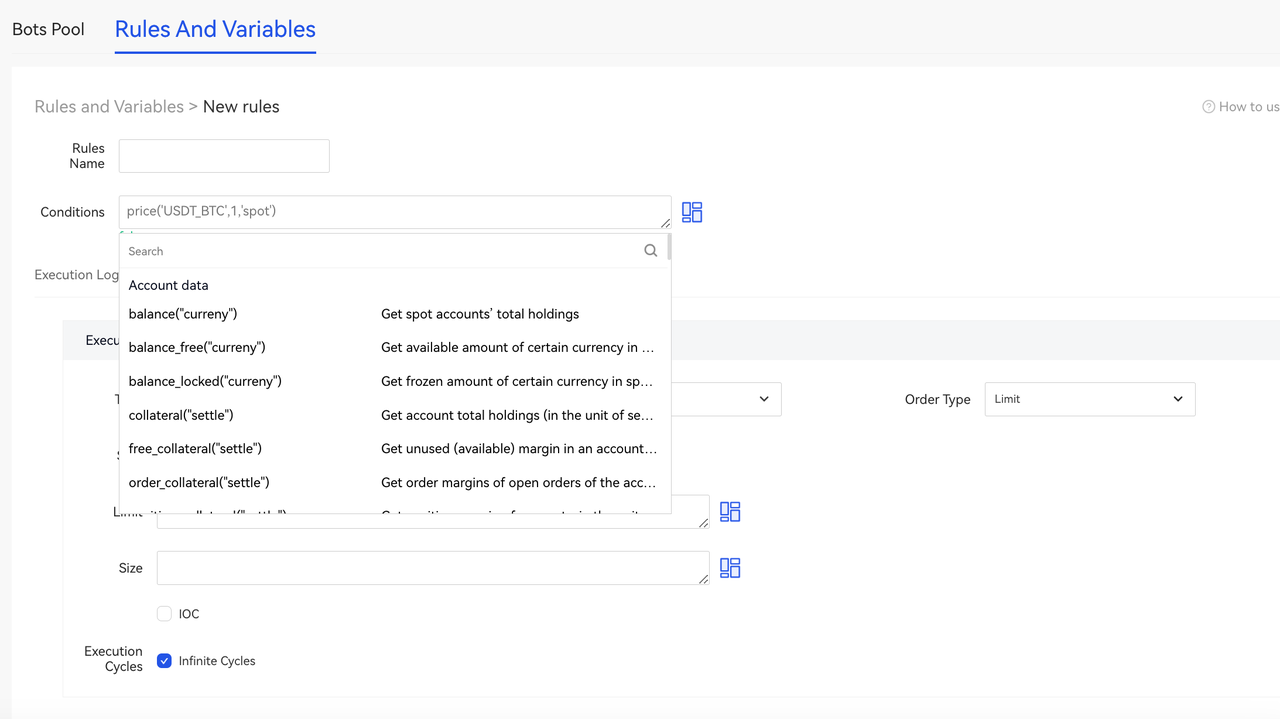Image resolution: width=1280 pixels, height=719 pixels.
Task: Choose balance("curreny") from the function list
Action: (x=183, y=314)
